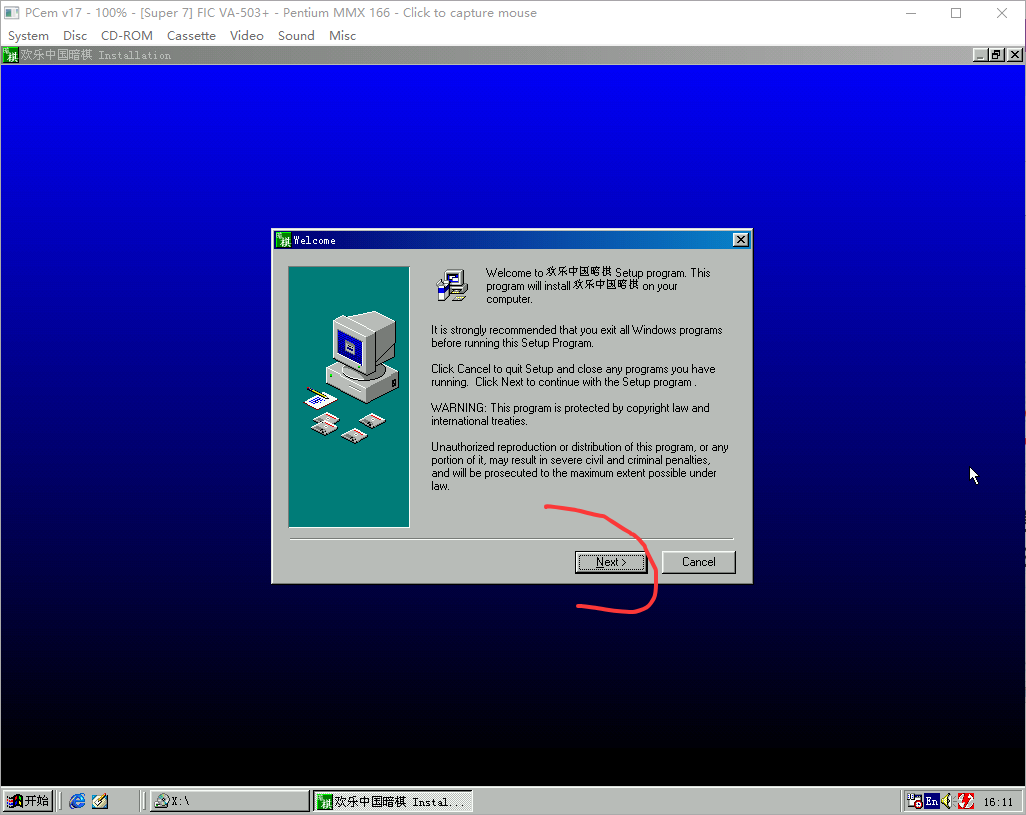Click the 欢乐中国暗棋 Instal... taskbar button
The image size is (1026, 815).
[393, 801]
